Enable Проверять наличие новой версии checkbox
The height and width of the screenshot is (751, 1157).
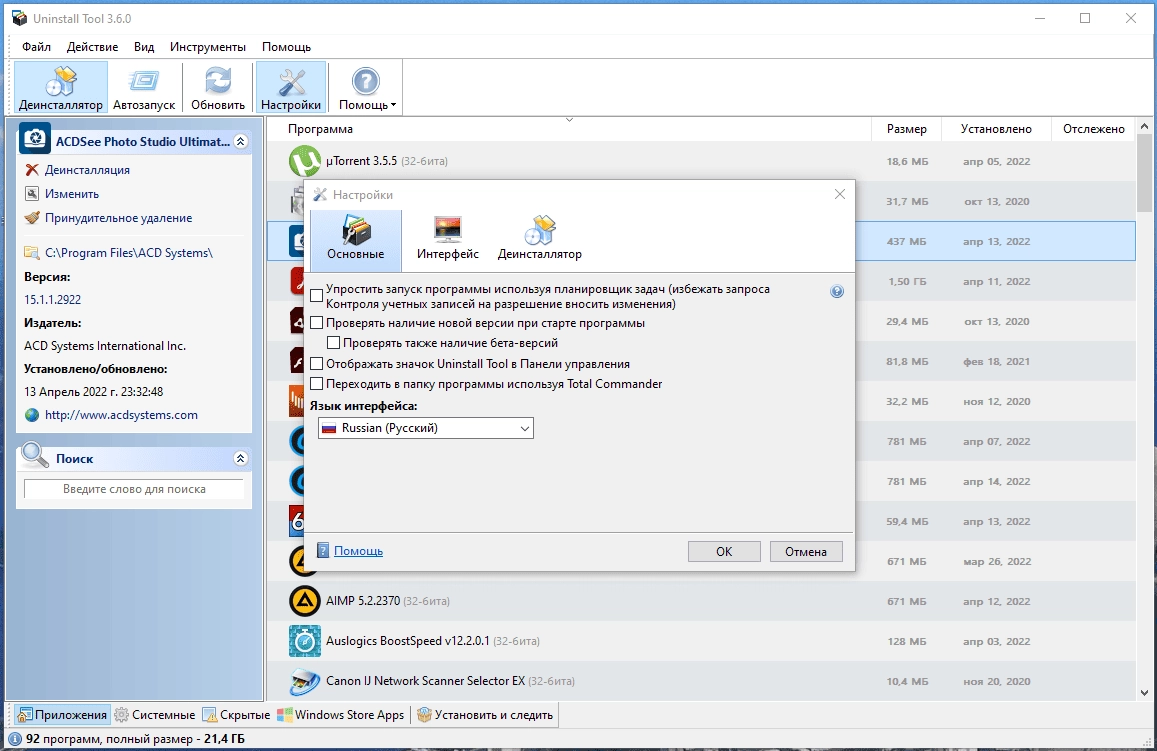coord(317,322)
